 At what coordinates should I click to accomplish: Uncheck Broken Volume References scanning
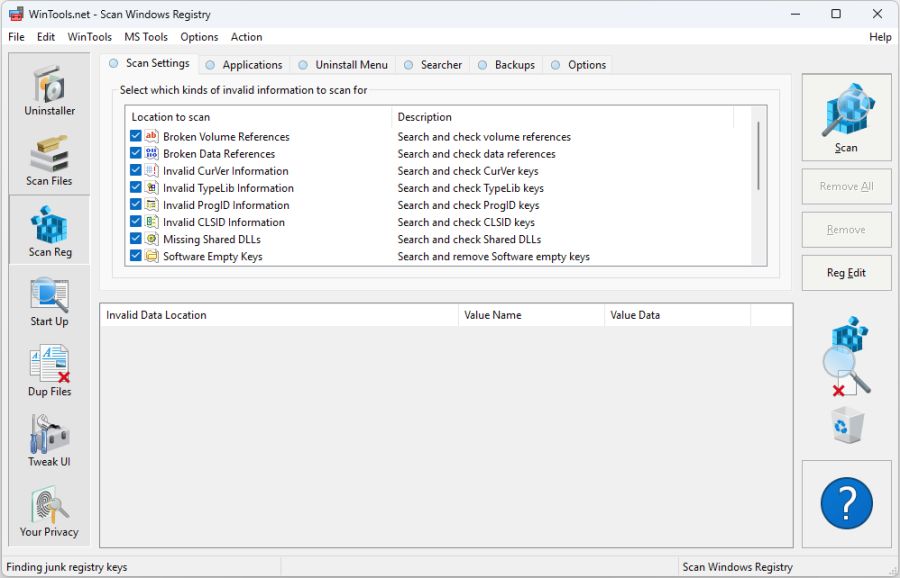pos(136,136)
